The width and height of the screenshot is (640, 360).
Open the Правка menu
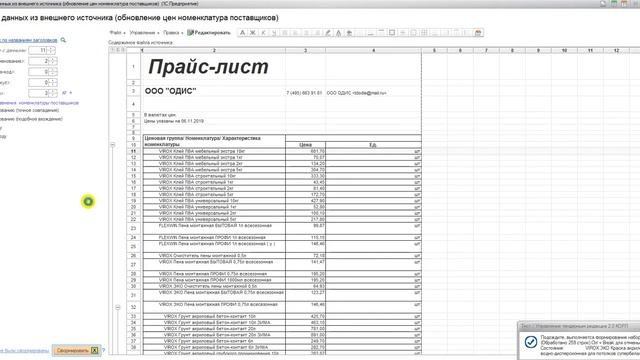tap(173, 33)
